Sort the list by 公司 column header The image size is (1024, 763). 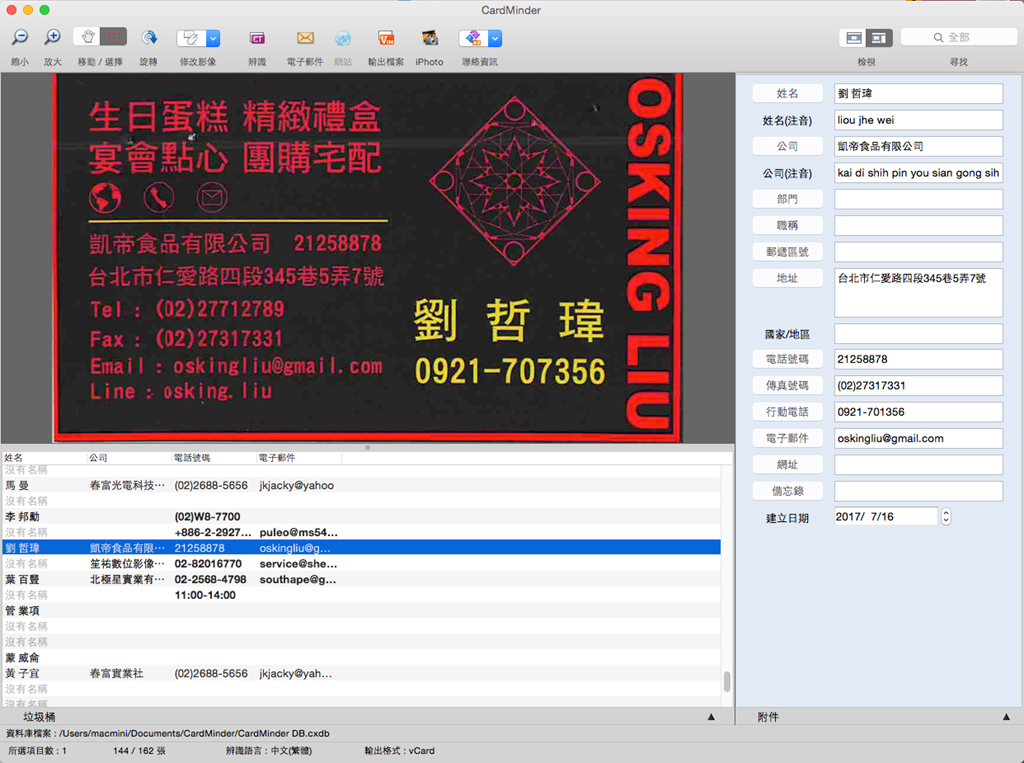point(98,457)
